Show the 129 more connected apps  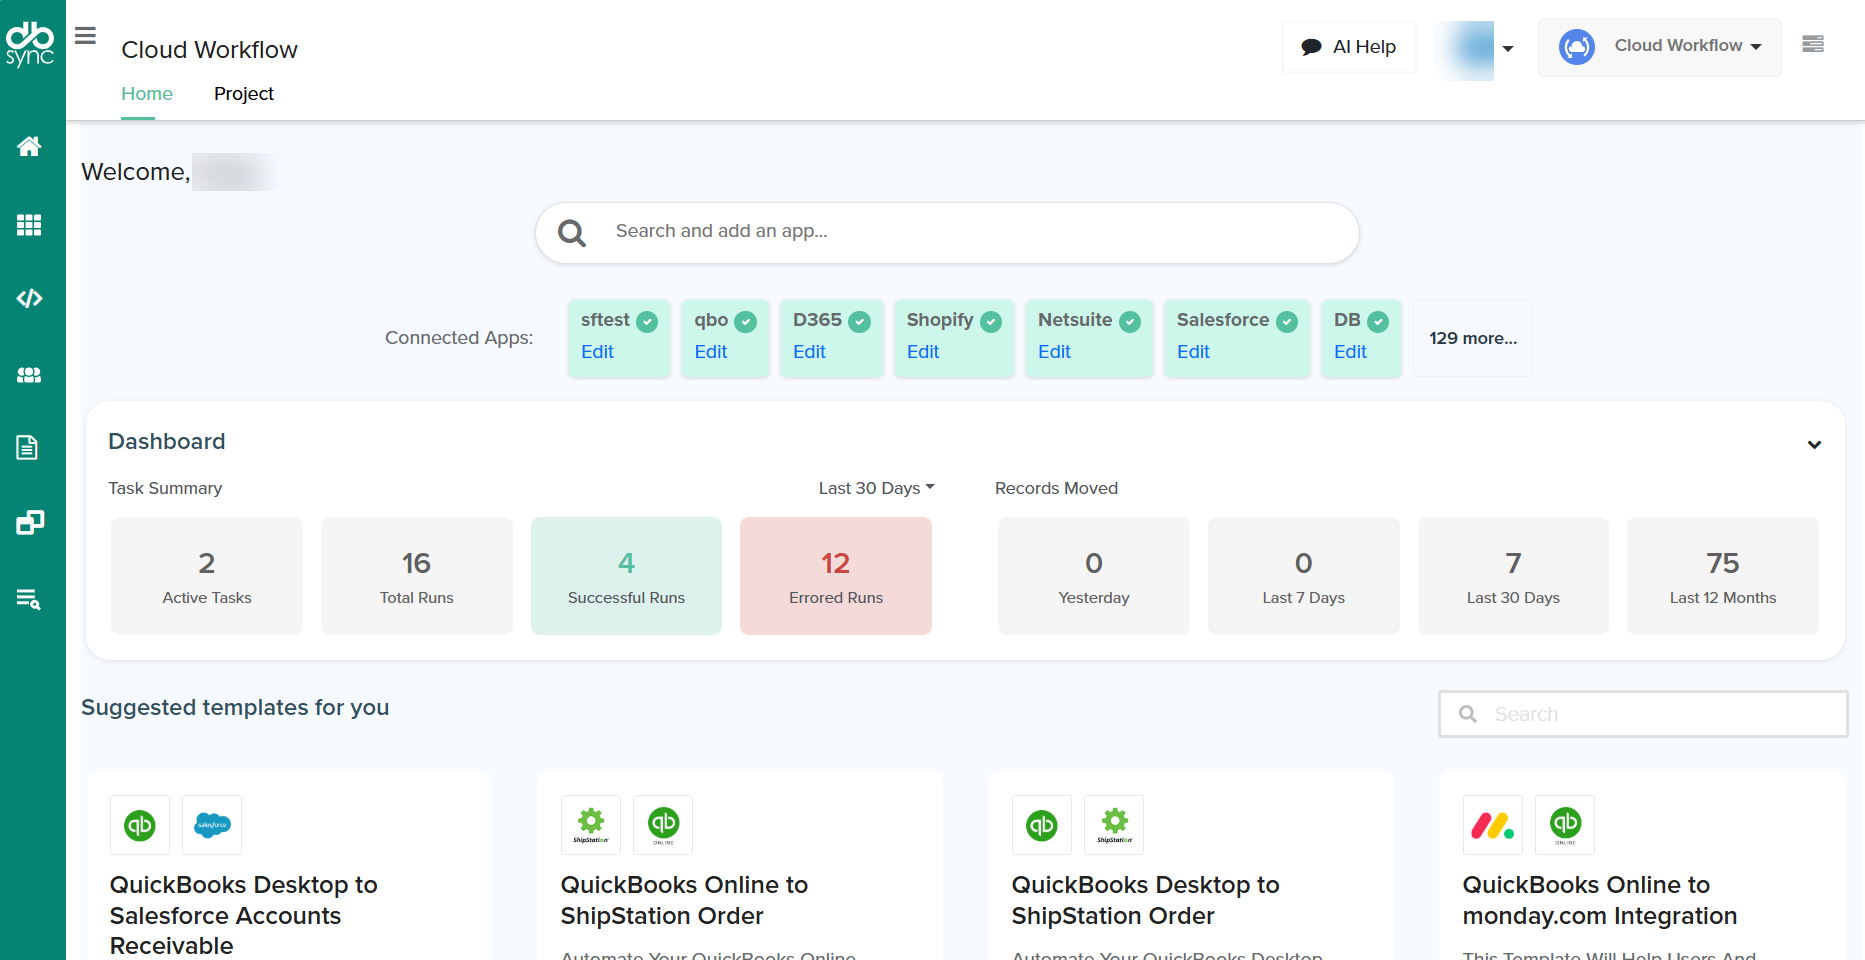1472,339
